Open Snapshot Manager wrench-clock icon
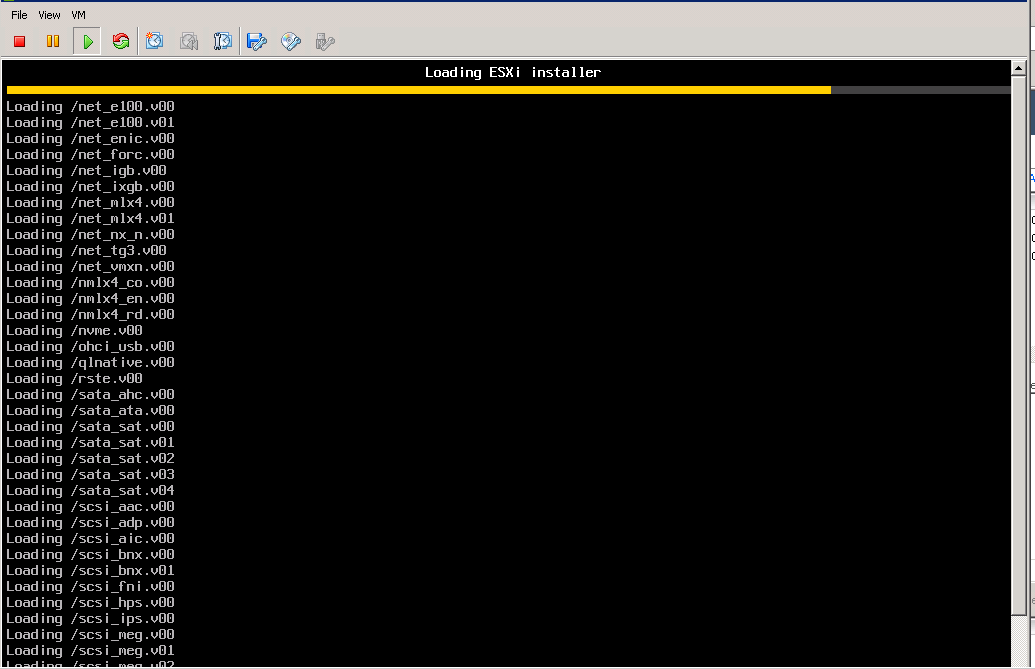The image size is (1035, 669). 222,41
